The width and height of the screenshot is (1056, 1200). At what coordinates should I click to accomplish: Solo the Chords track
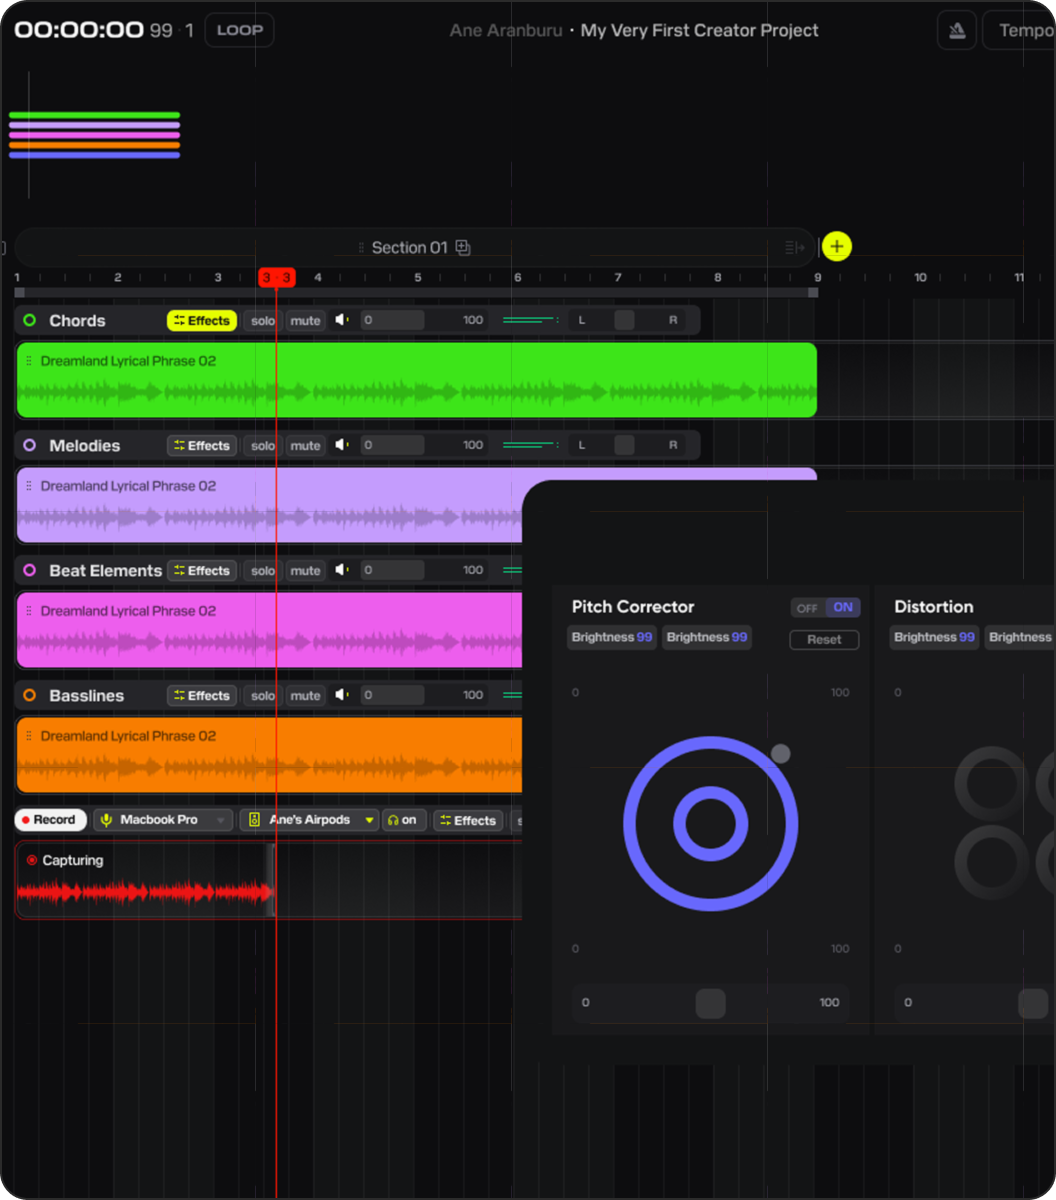coord(262,320)
